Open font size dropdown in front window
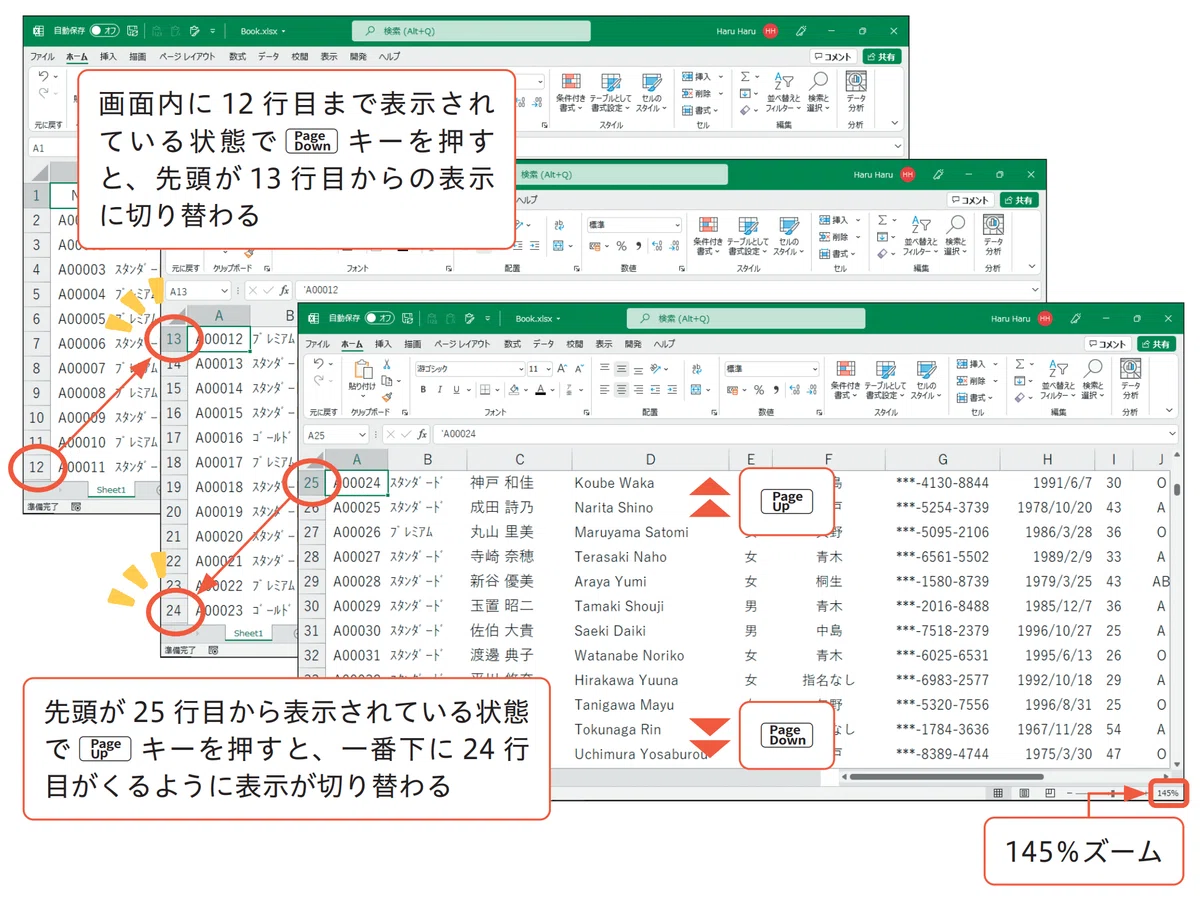The image size is (1200, 900). 549,369
